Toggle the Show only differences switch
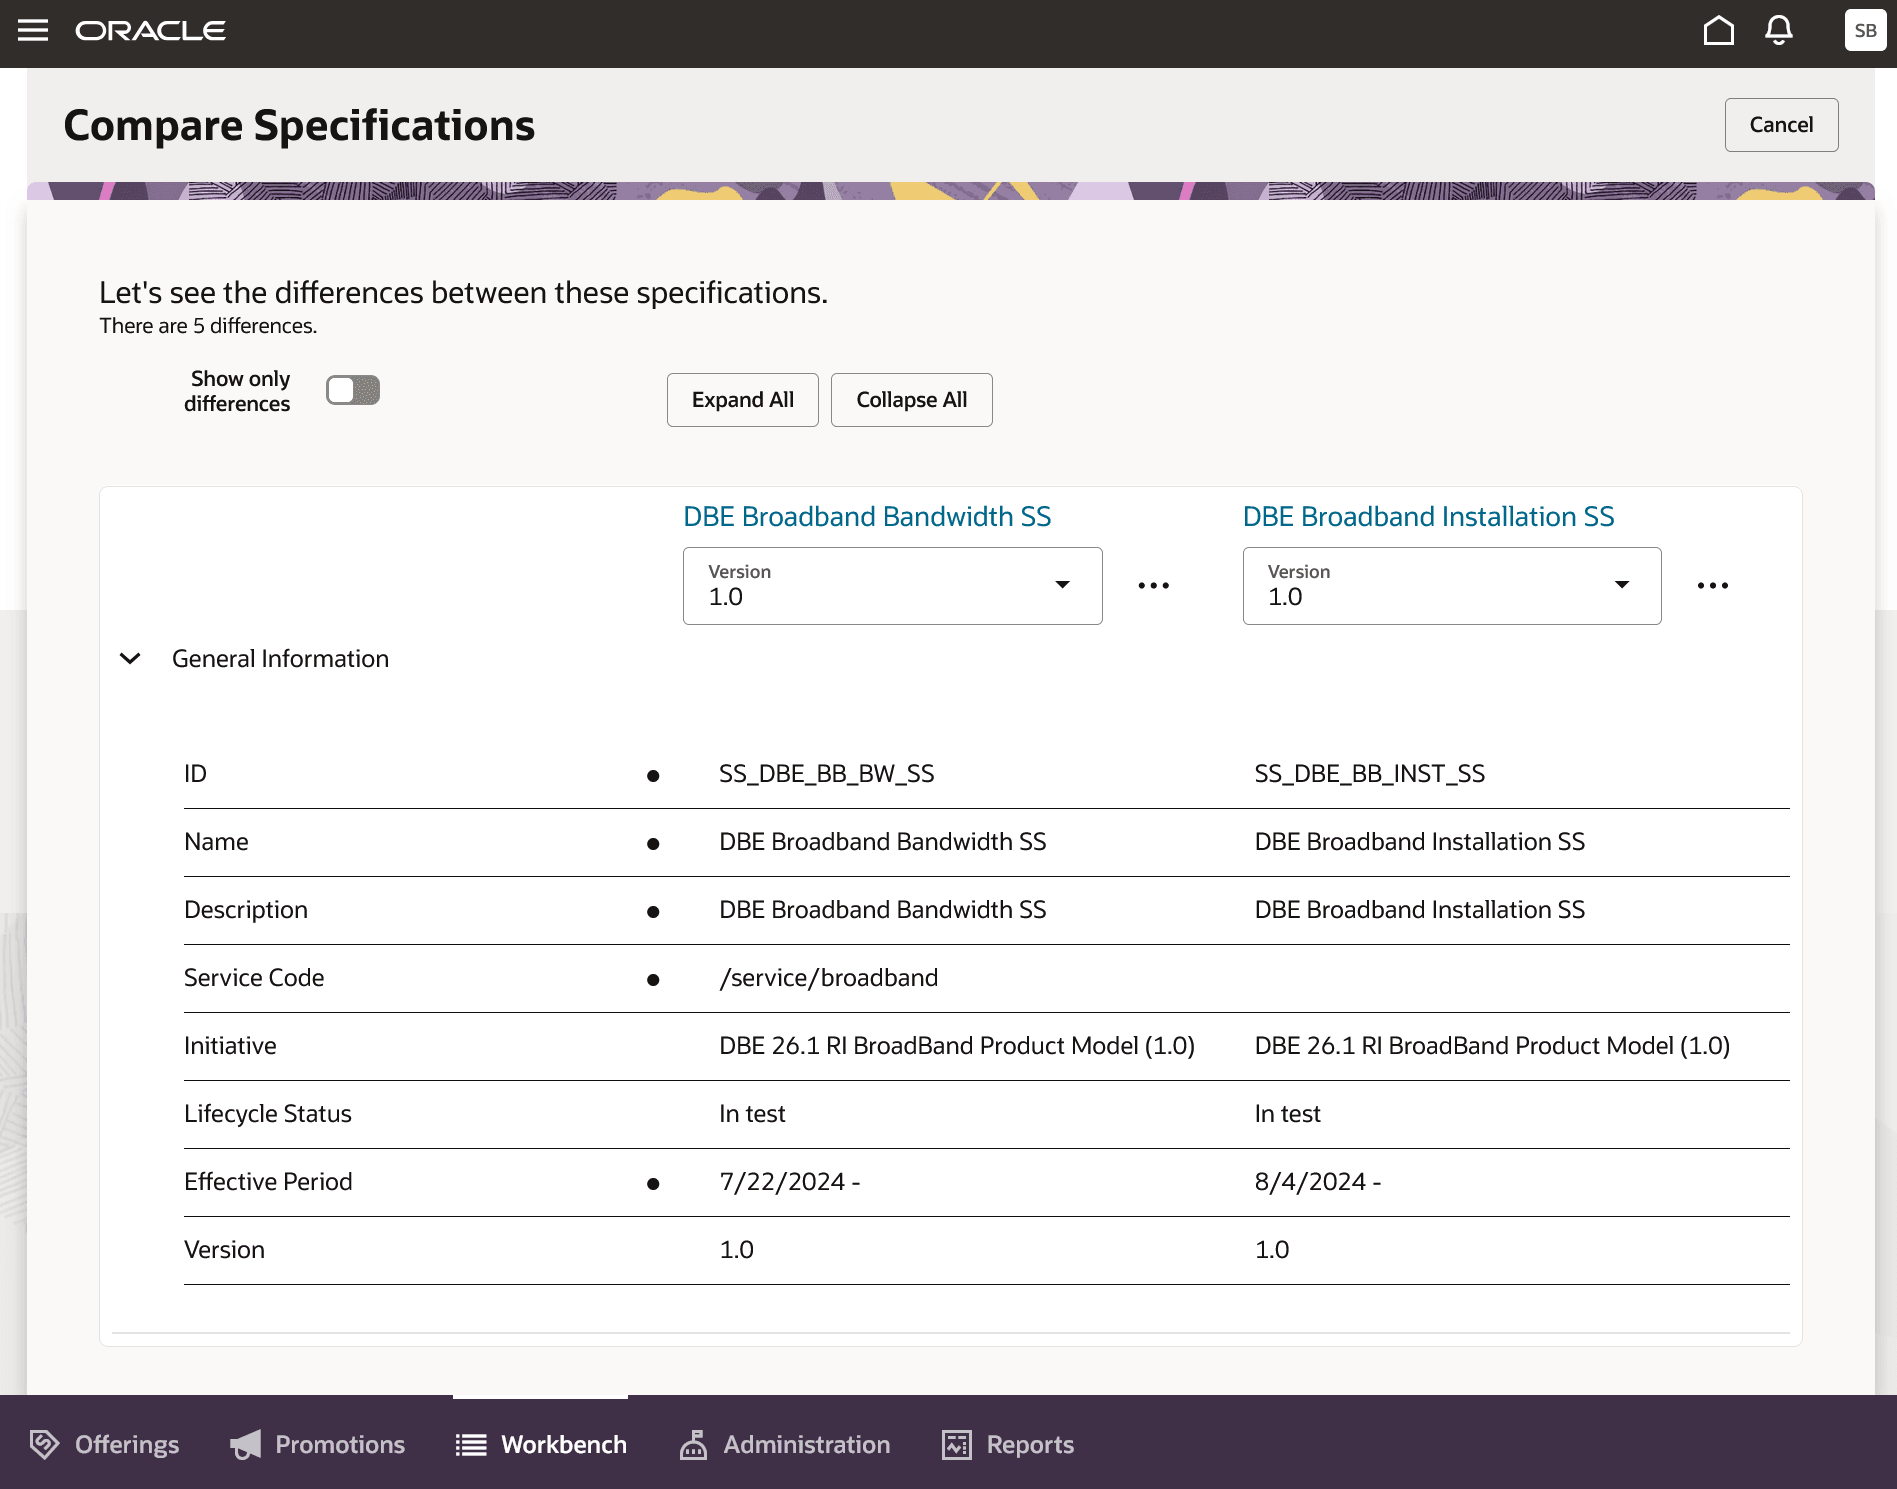This screenshot has height=1489, width=1897. coord(353,390)
